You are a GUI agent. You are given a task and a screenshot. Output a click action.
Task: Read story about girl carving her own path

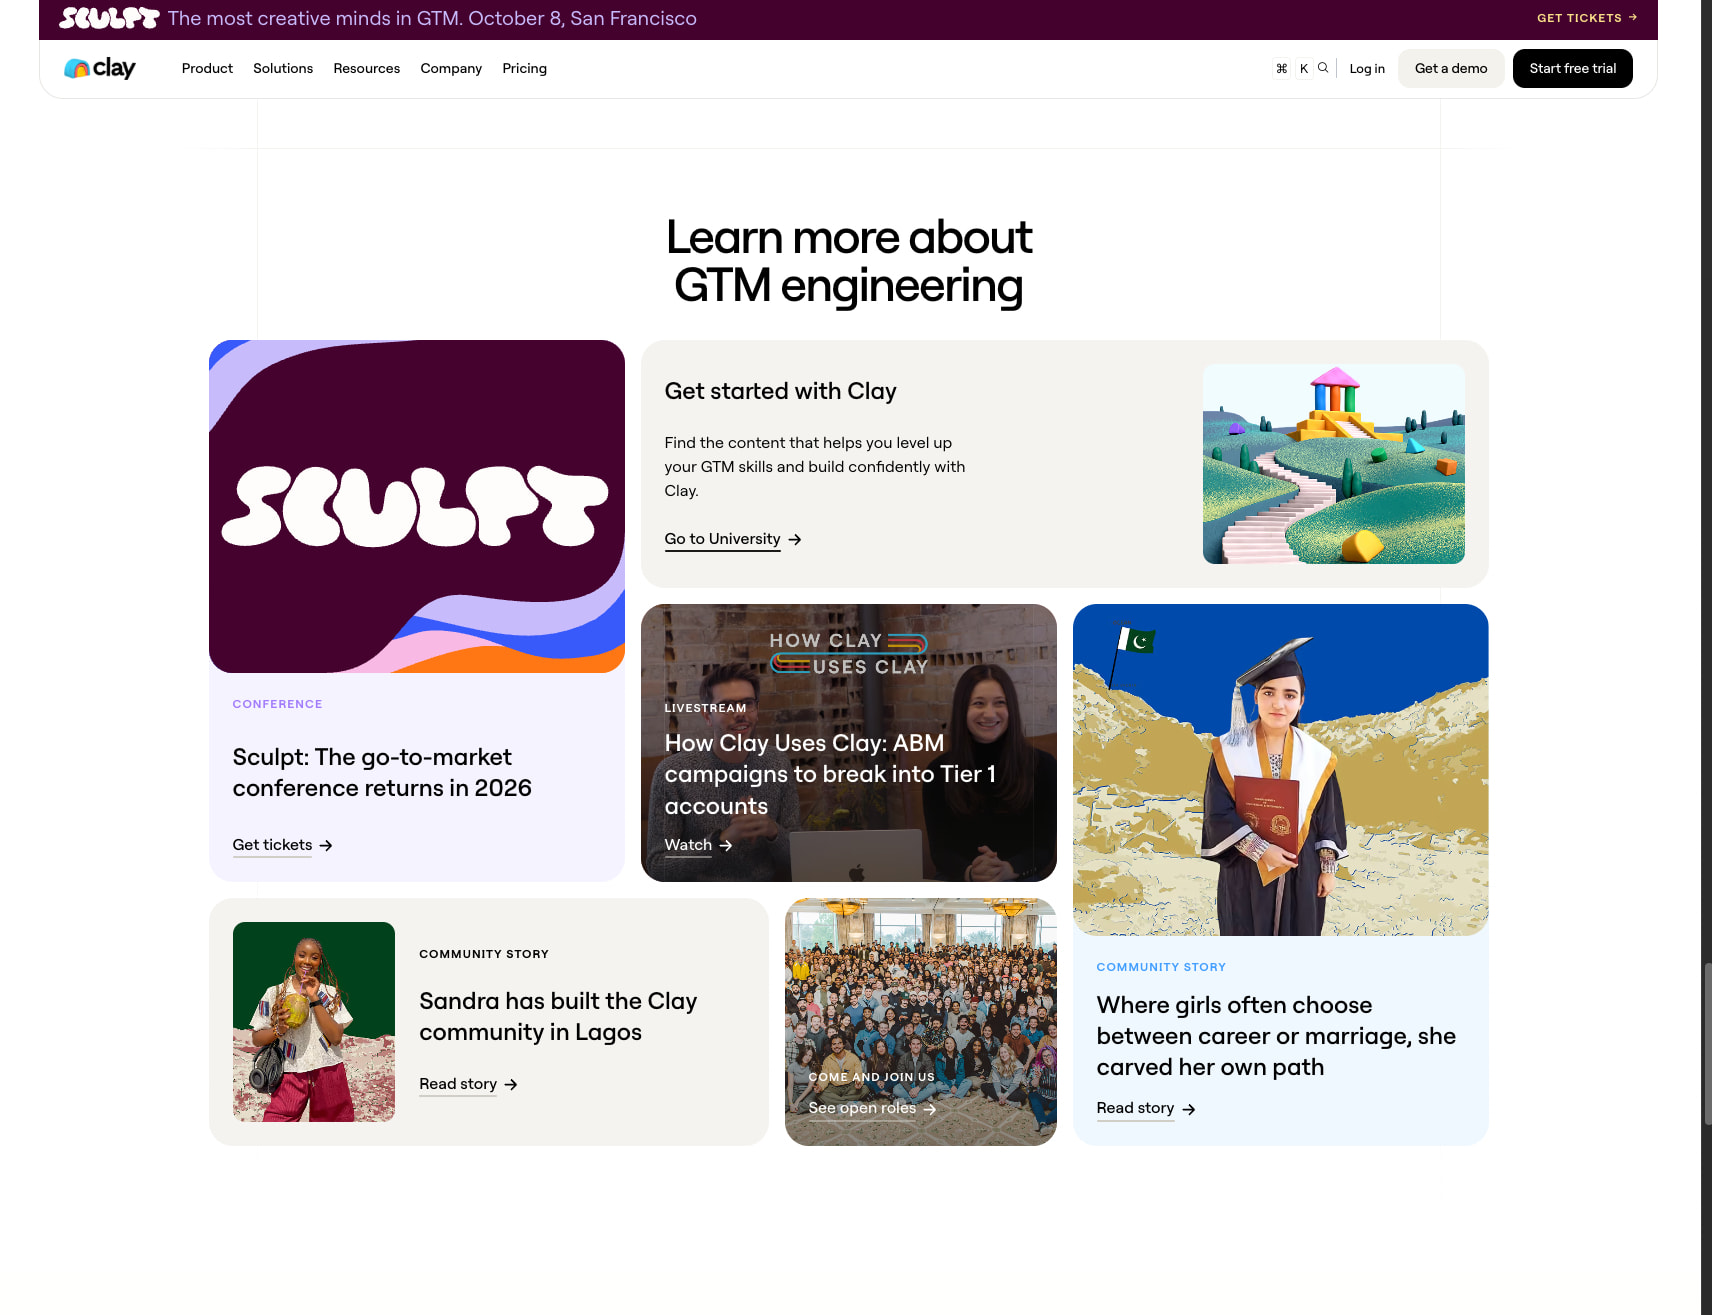pos(1135,1108)
